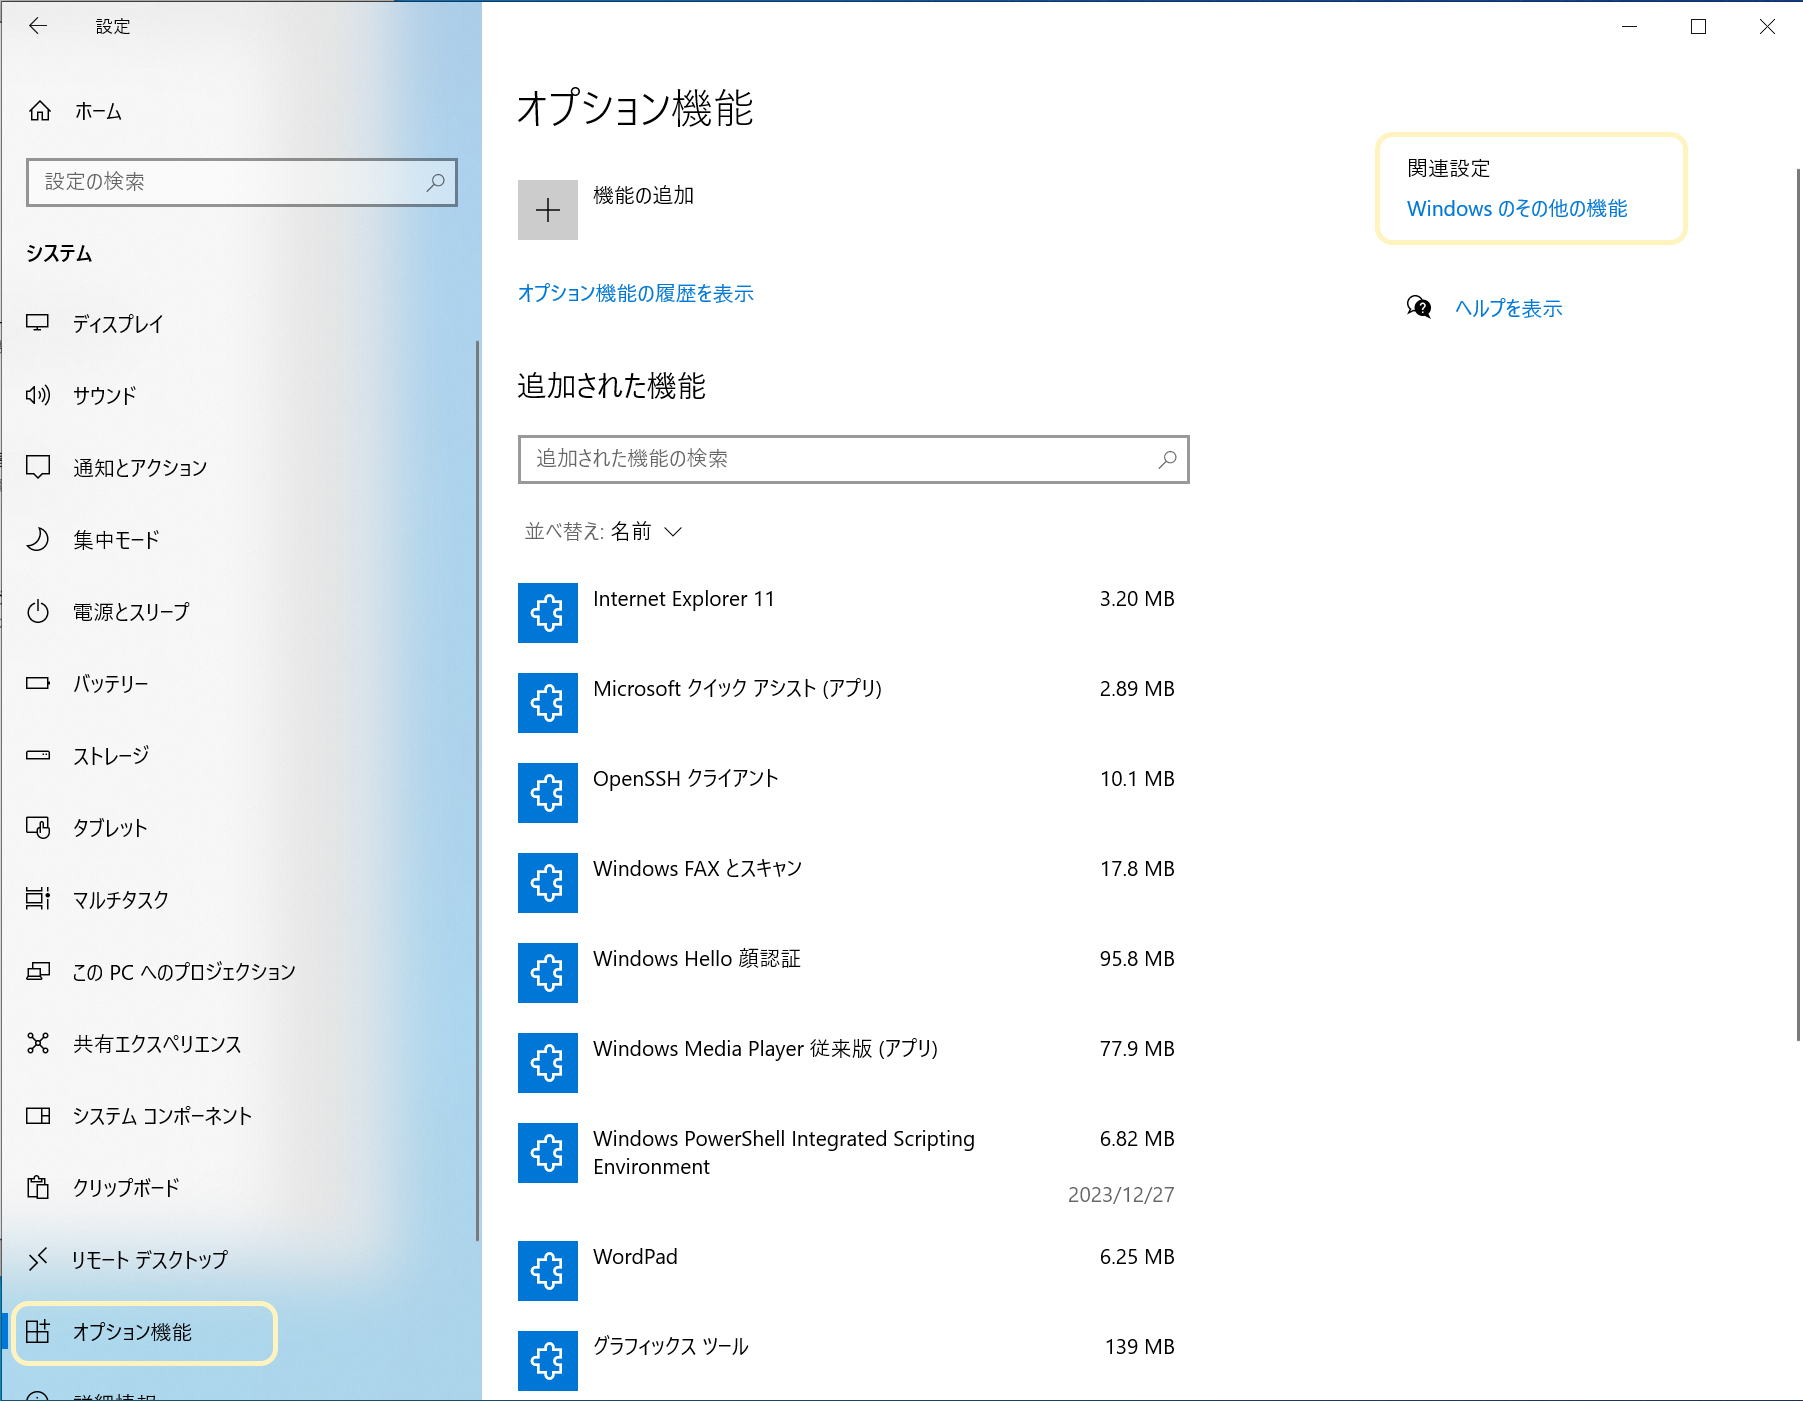
Task: Open タブレット tablet icon
Action: 38,827
